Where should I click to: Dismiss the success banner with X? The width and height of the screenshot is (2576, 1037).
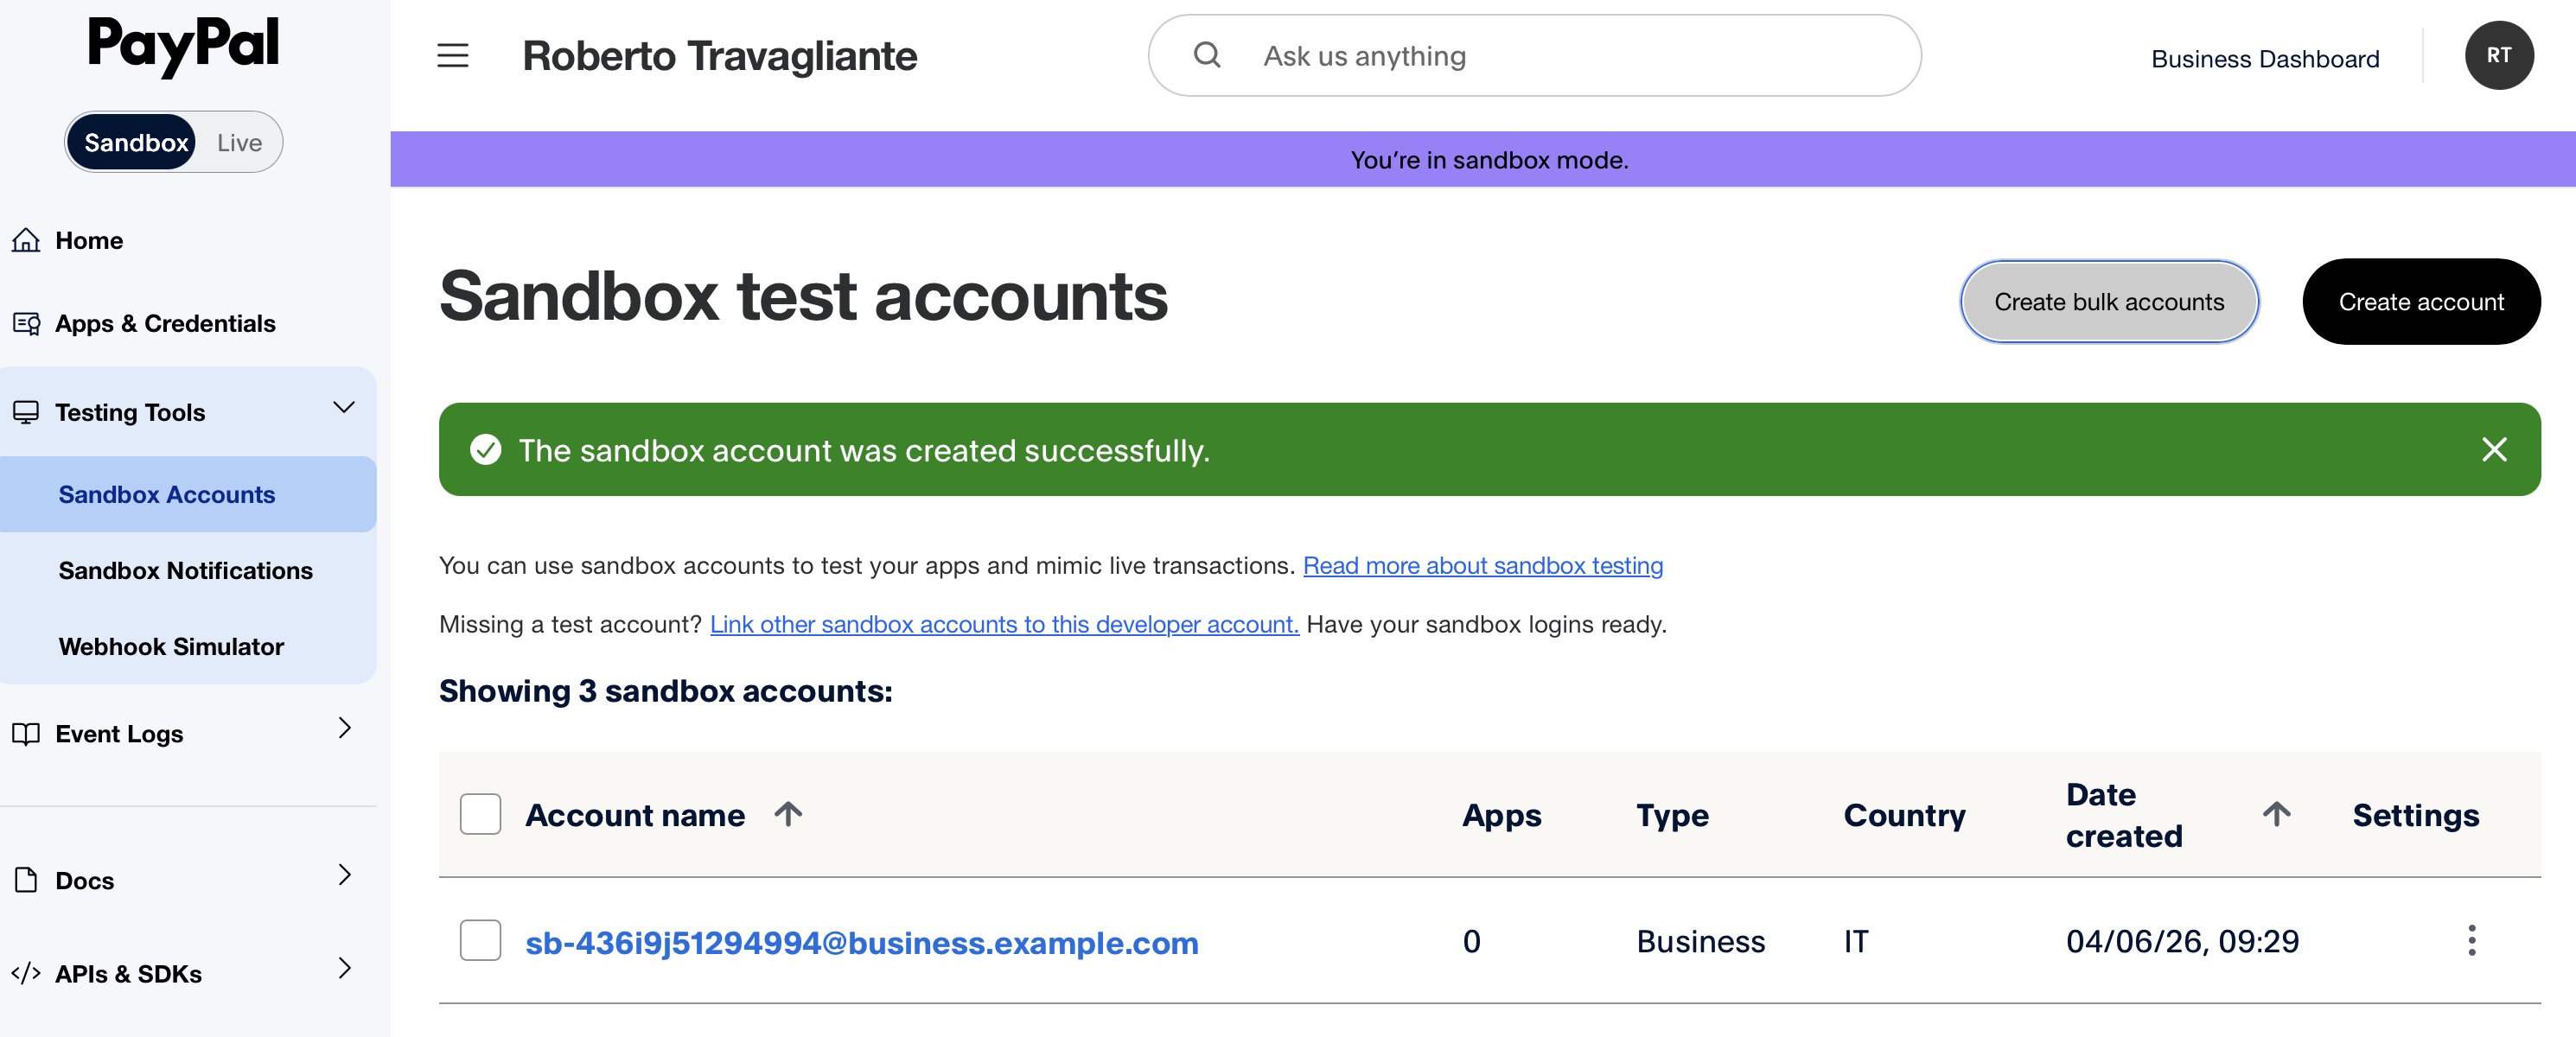2494,450
